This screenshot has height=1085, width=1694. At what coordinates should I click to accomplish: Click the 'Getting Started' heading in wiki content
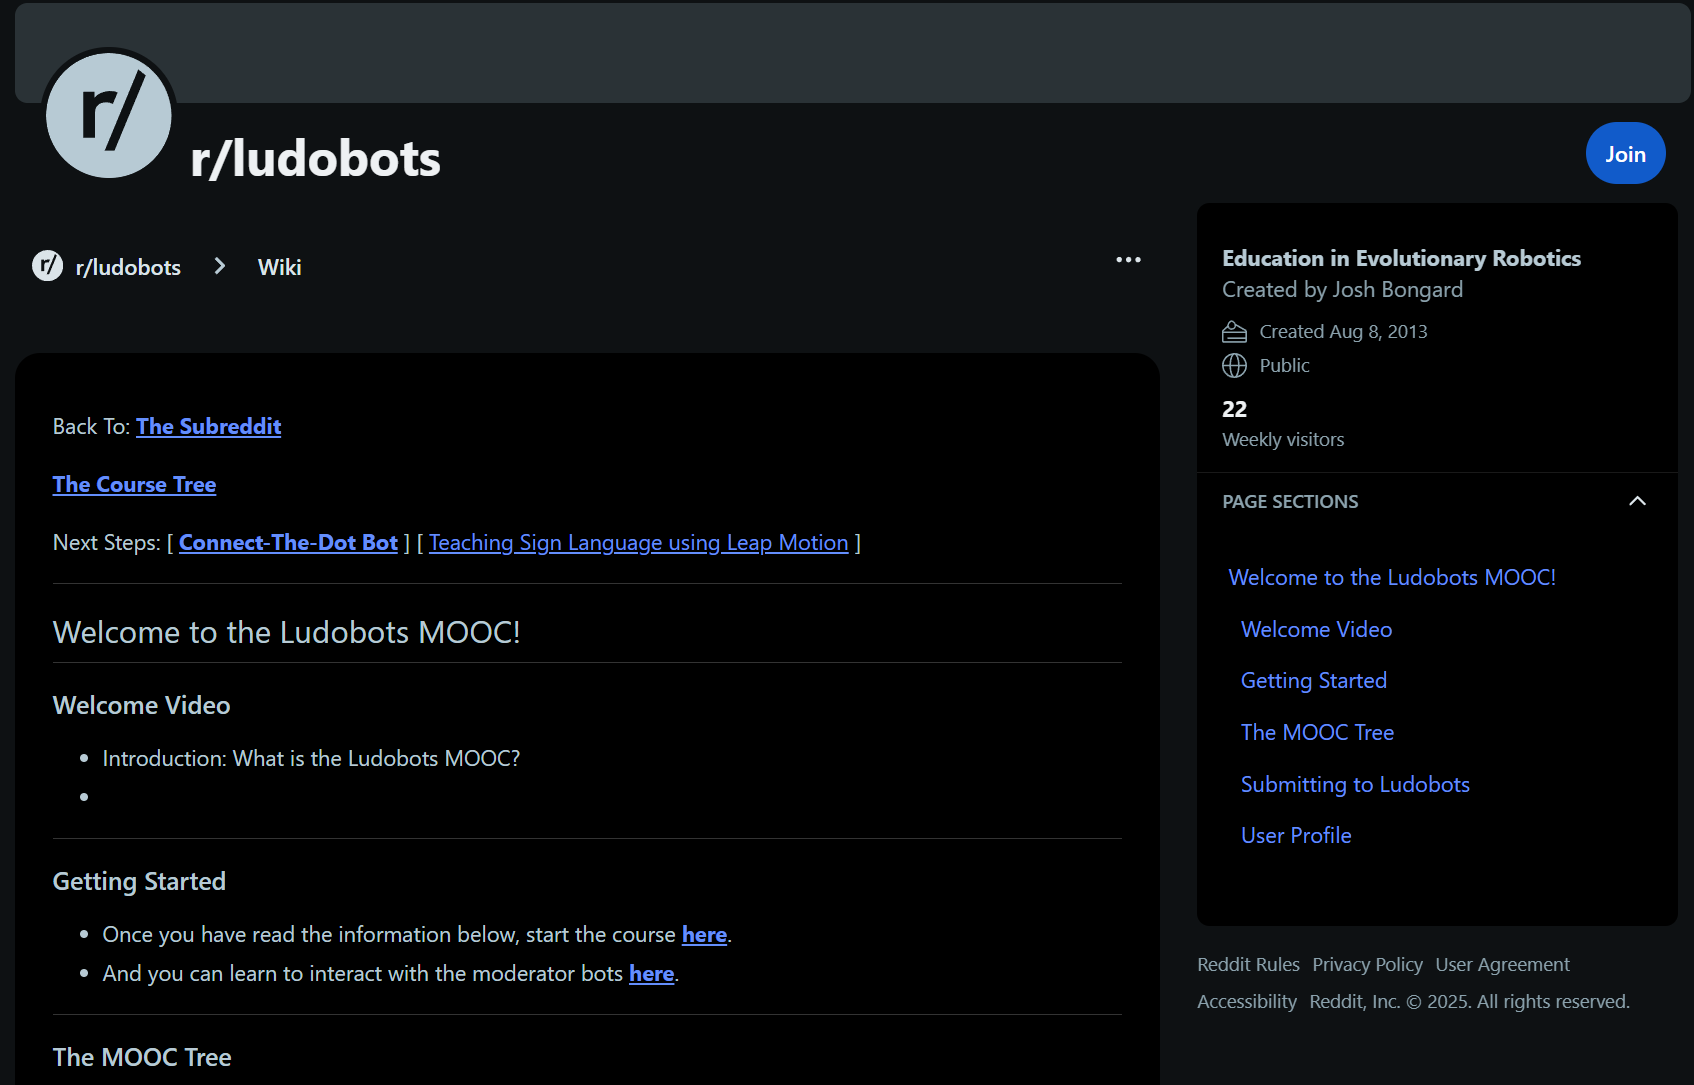pos(139,882)
